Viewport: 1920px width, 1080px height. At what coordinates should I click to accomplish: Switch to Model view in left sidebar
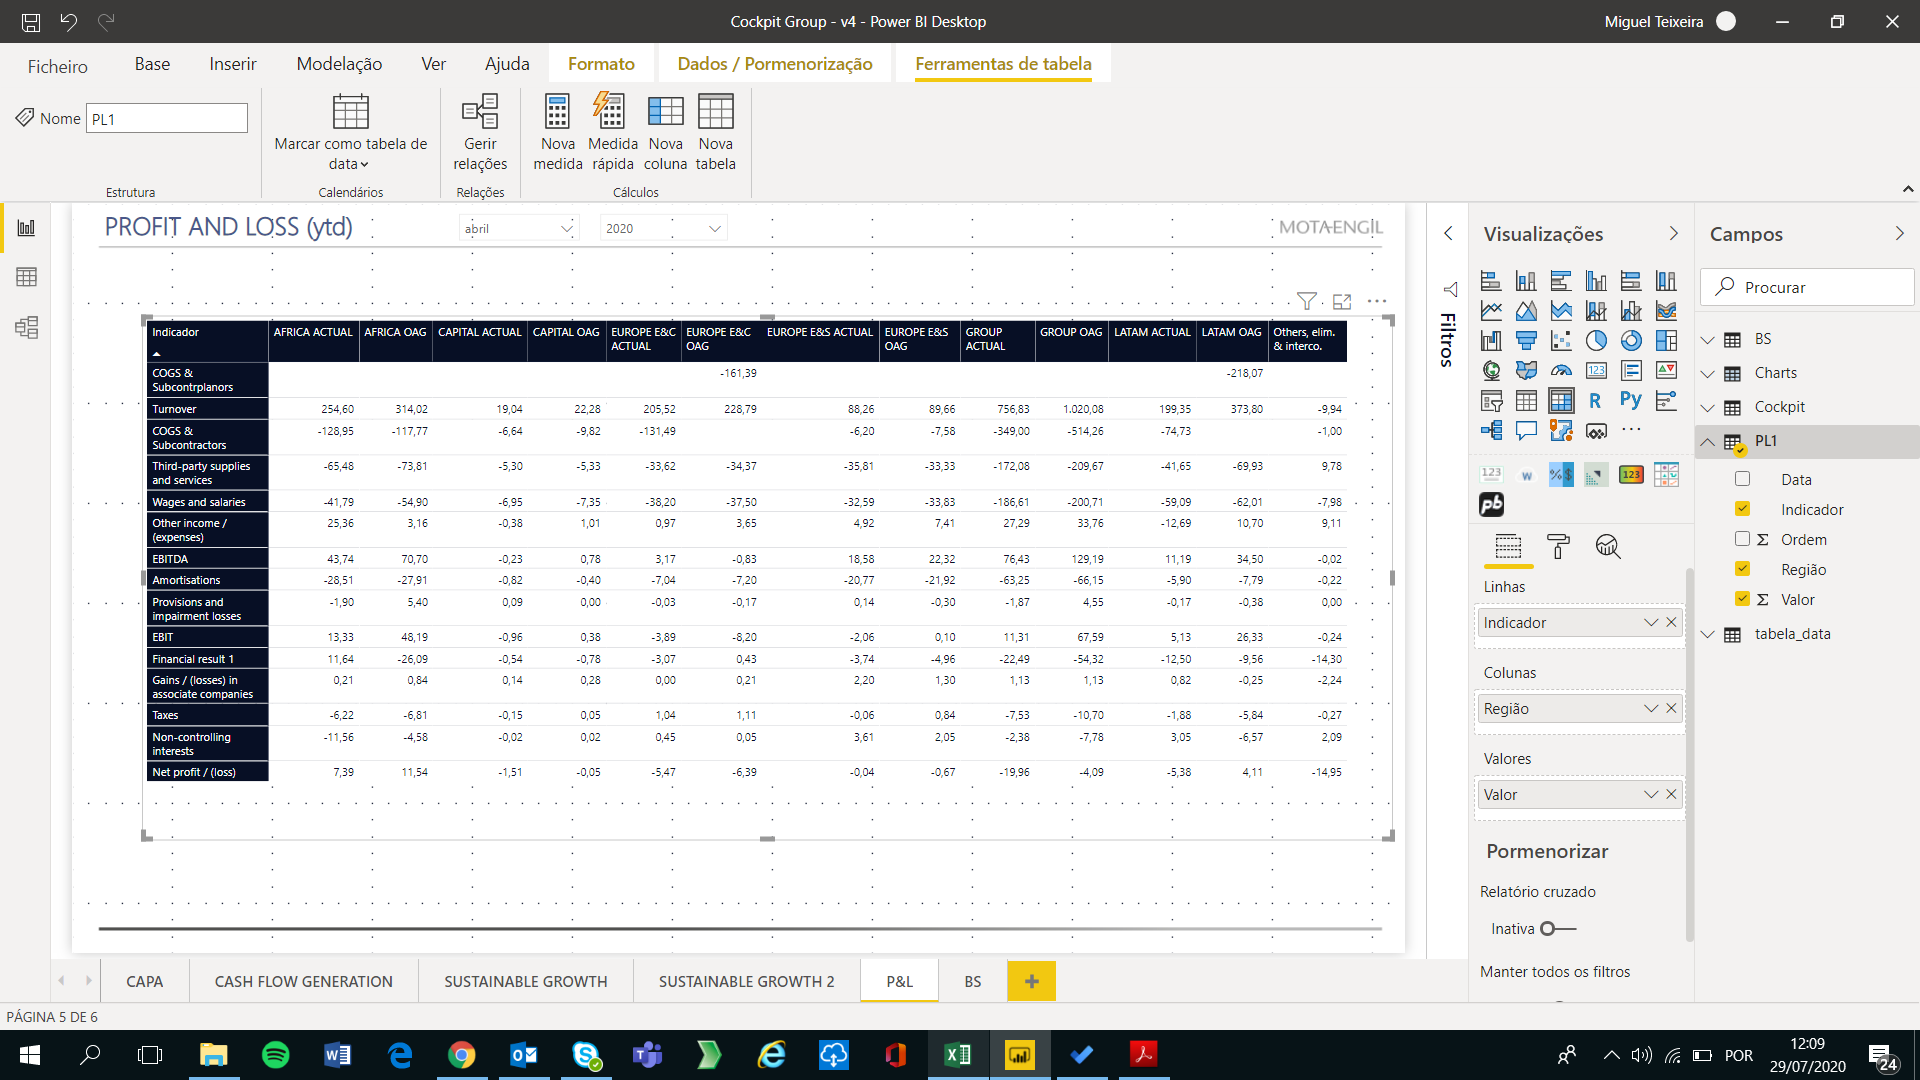[x=27, y=327]
